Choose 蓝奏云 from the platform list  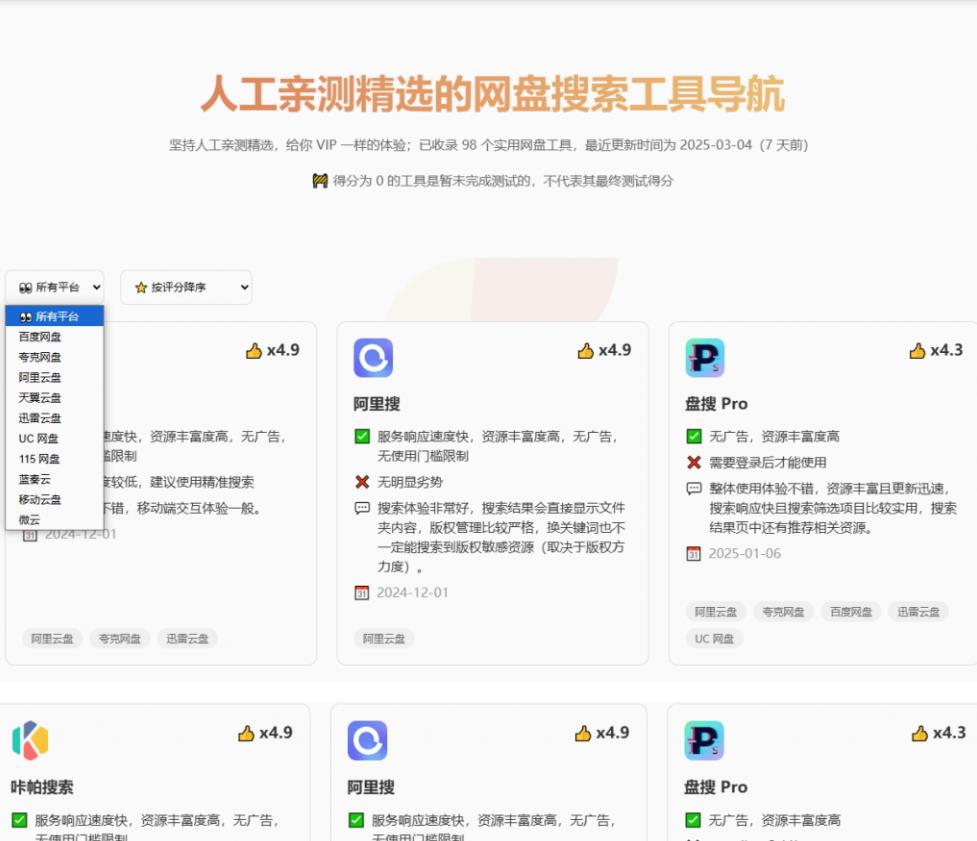(54, 479)
